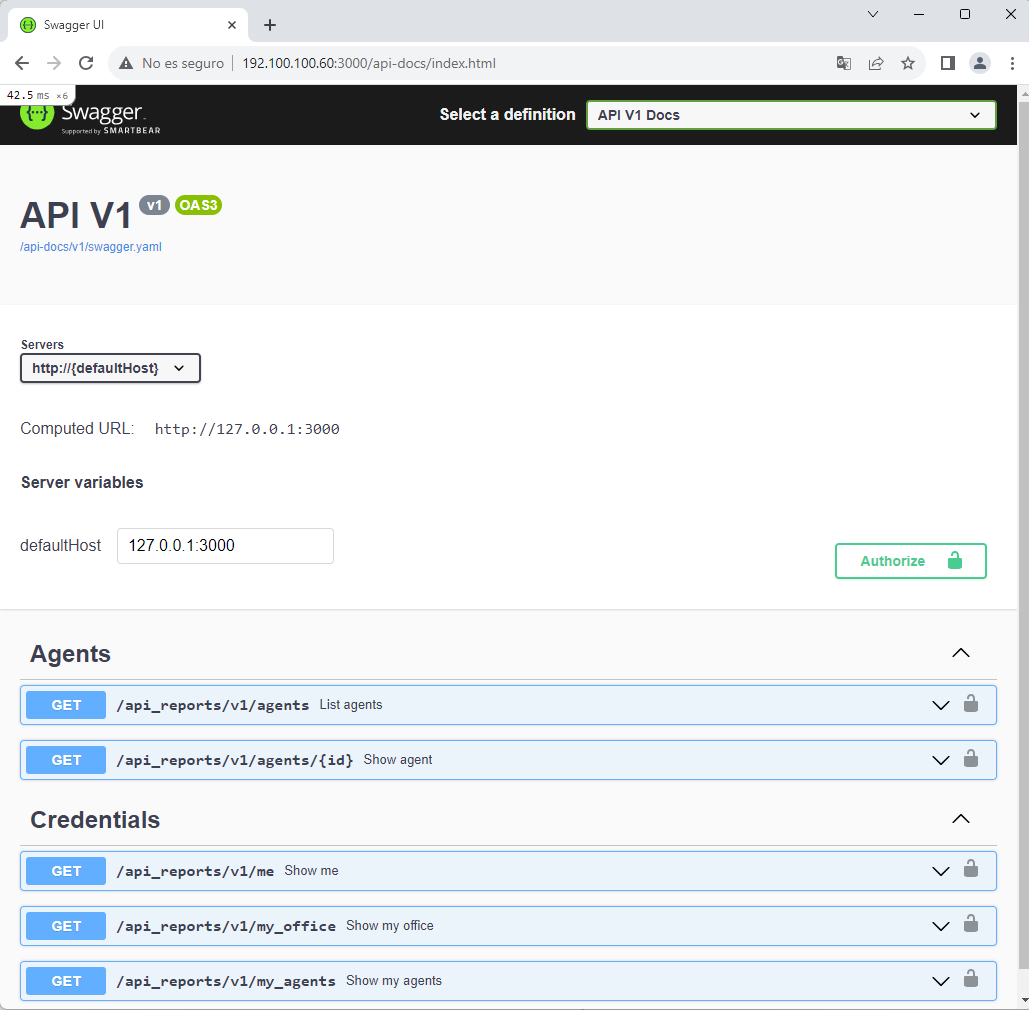Expand the Show my office chevron
Viewport: 1029px width, 1010px height.
coord(940,927)
